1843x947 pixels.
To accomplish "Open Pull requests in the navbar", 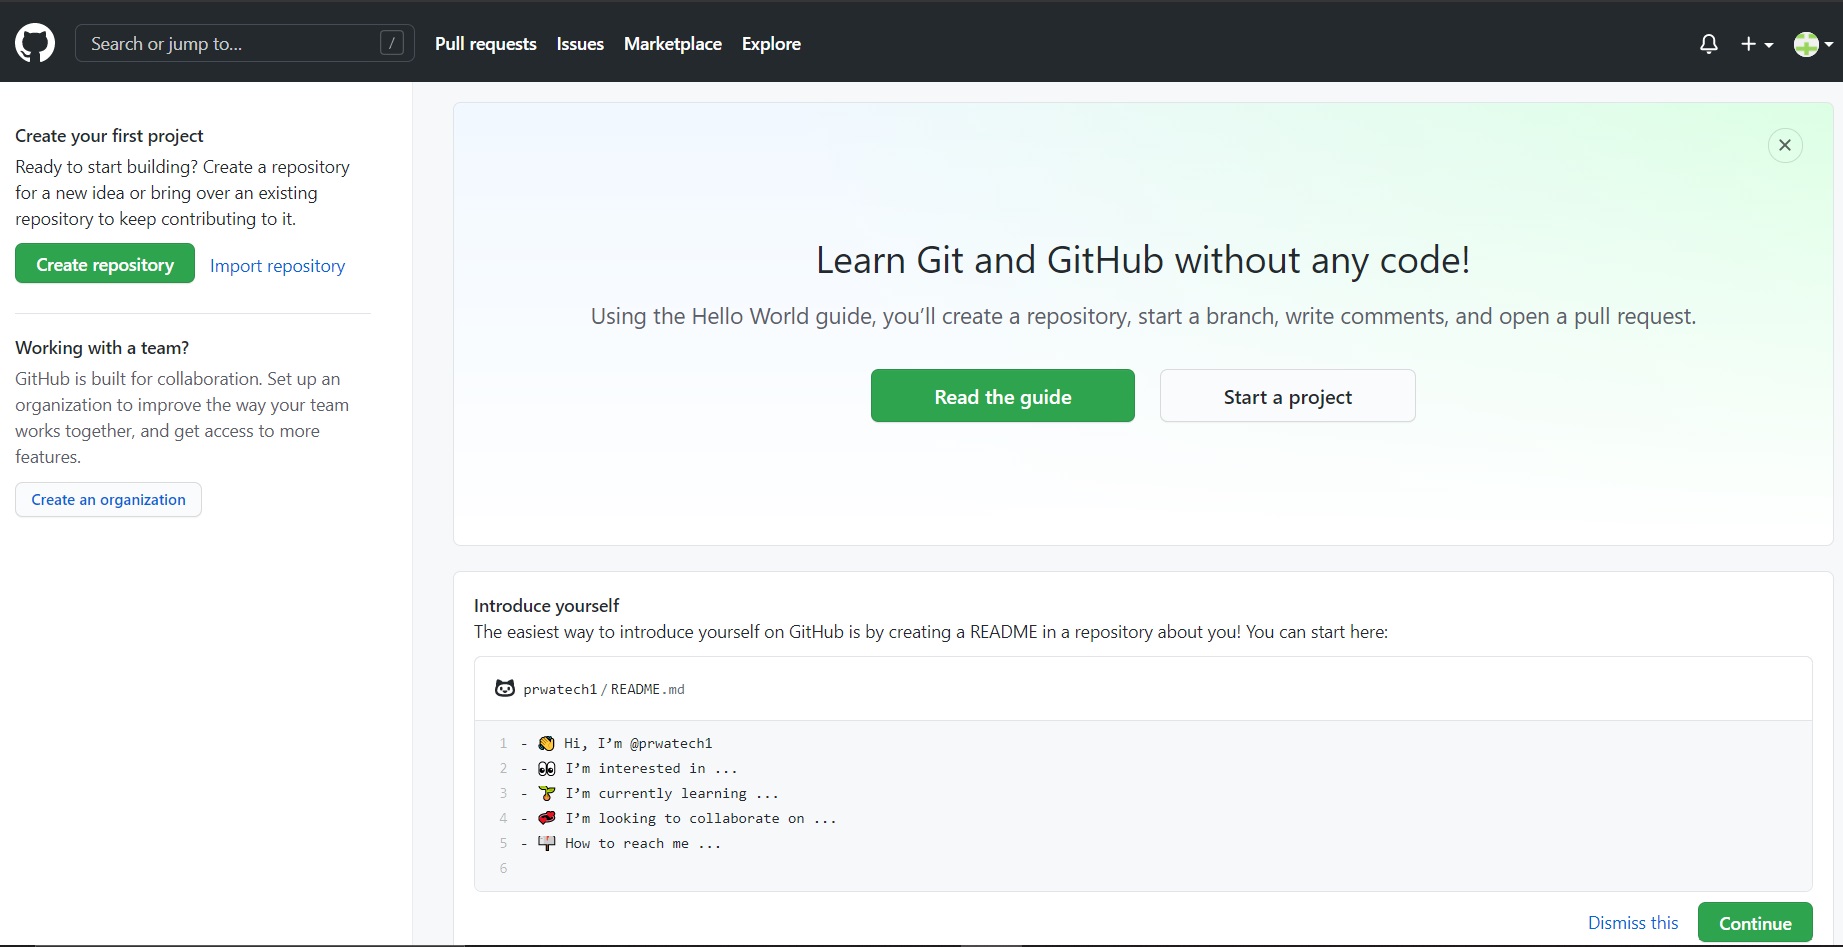I will tap(485, 44).
